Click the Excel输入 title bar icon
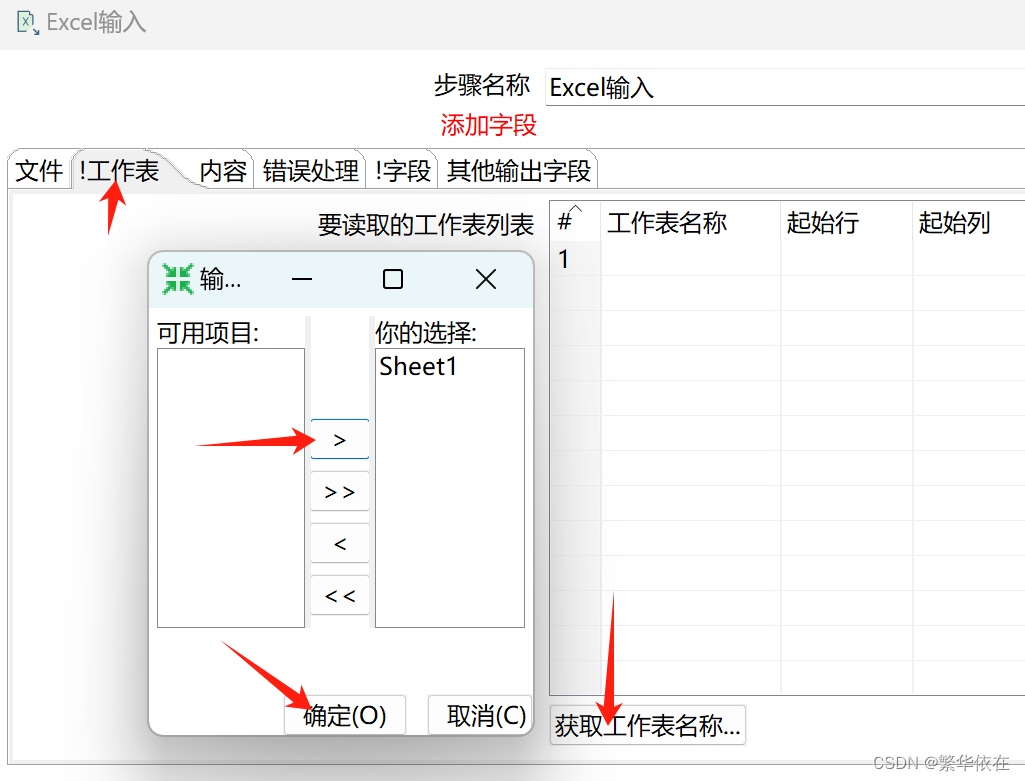 pyautogui.click(x=27, y=23)
